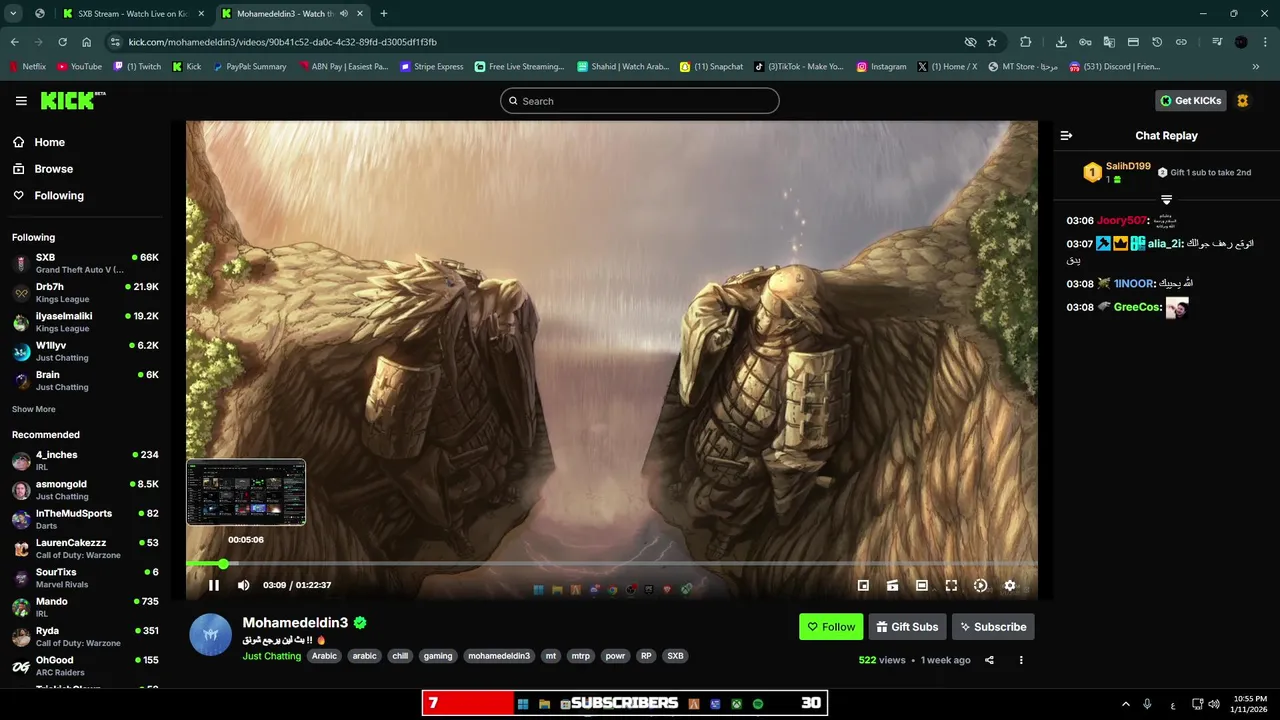Click Gift Subs button
The height and width of the screenshot is (720, 1280).
pyautogui.click(x=907, y=627)
